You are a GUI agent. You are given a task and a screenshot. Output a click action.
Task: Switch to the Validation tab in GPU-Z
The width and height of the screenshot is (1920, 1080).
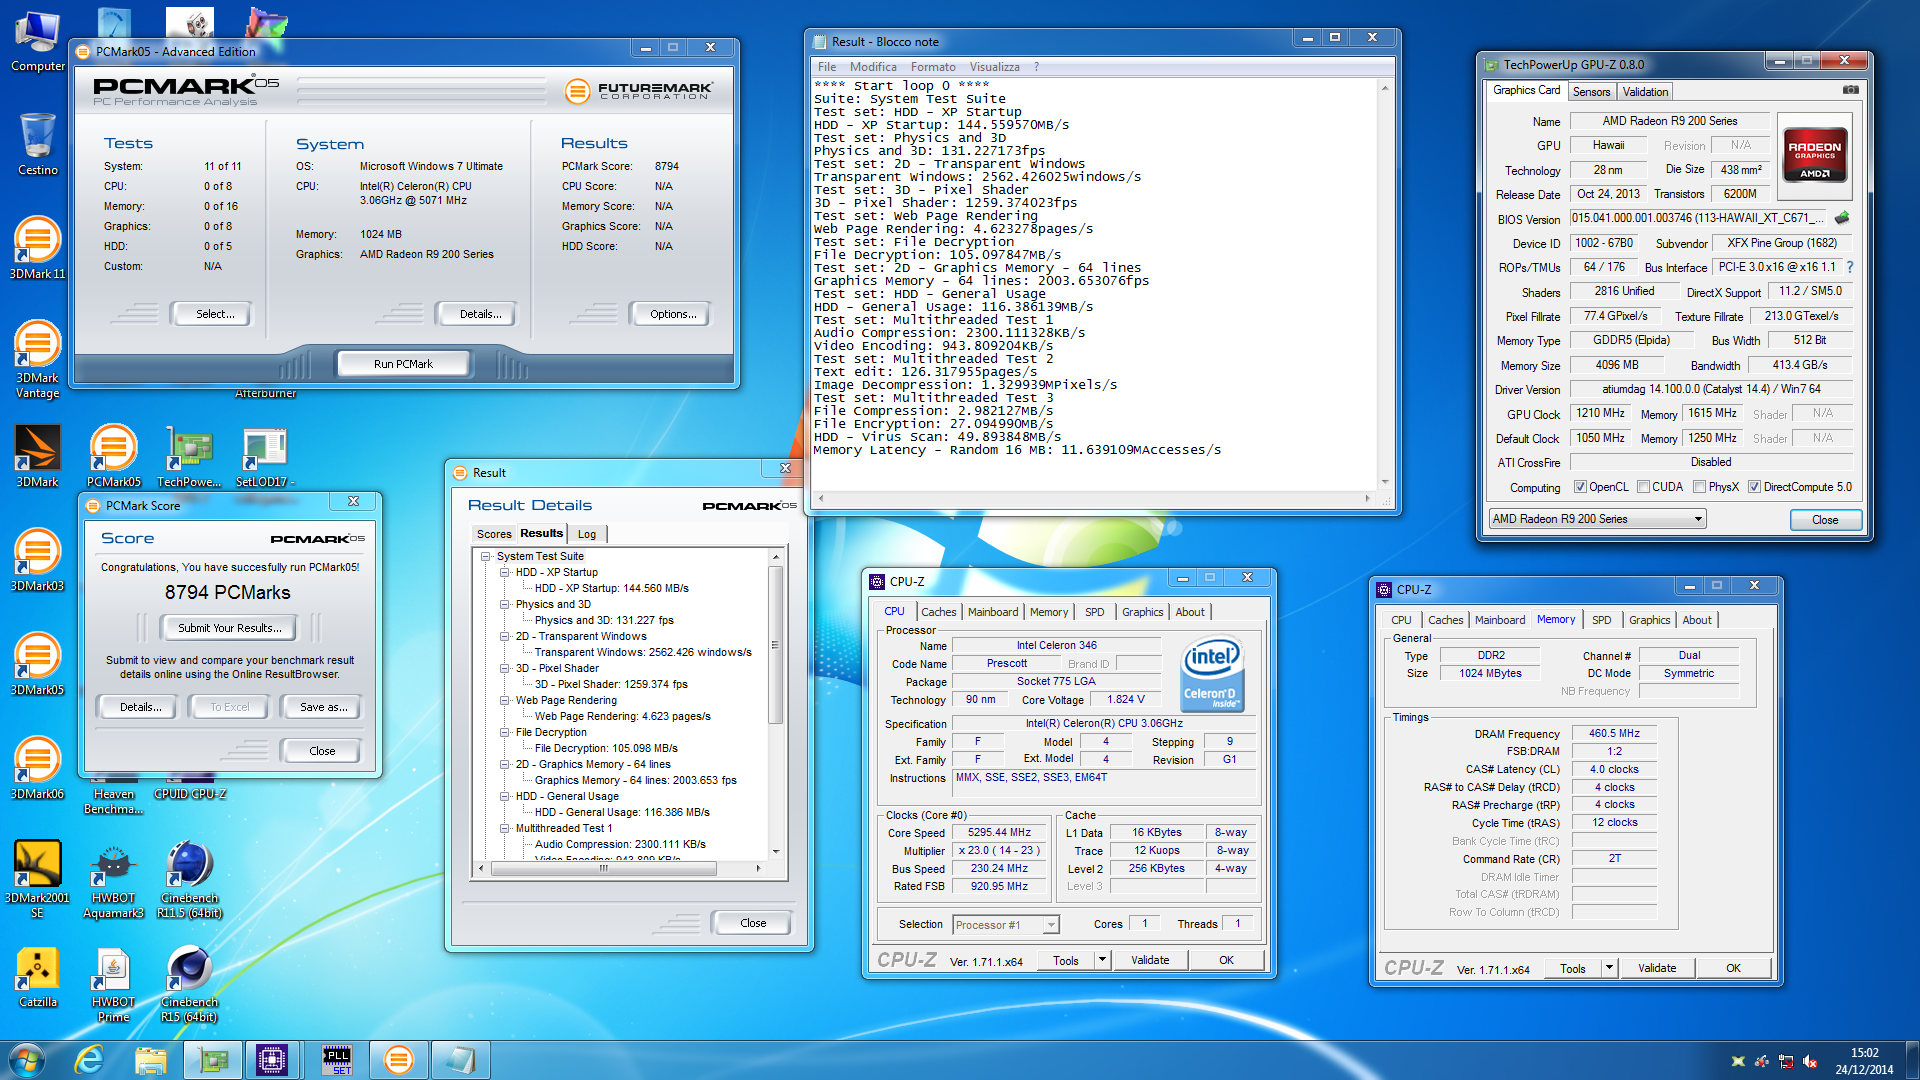tap(1645, 92)
